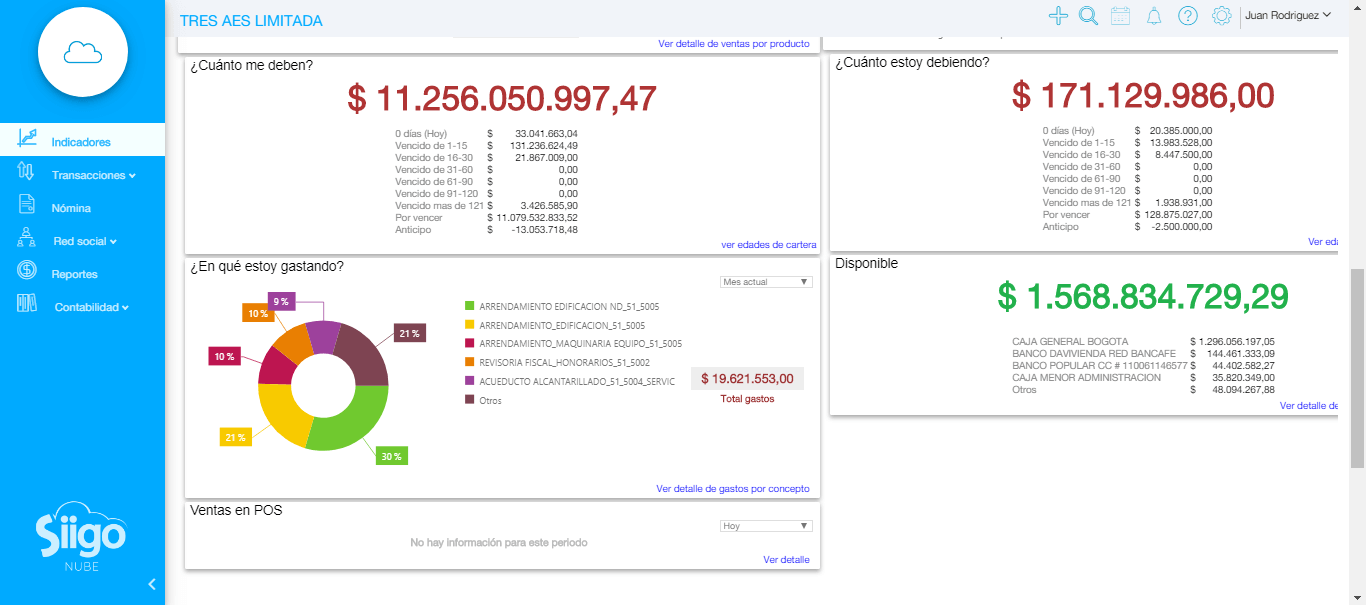1366x605 pixels.
Task: Open the calendar icon in the header
Action: coord(1121,16)
